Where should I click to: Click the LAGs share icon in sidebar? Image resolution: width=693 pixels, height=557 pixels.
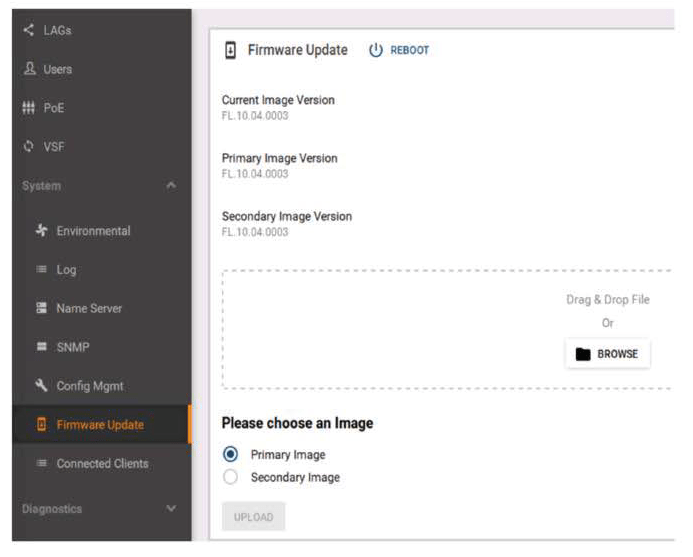(28, 30)
